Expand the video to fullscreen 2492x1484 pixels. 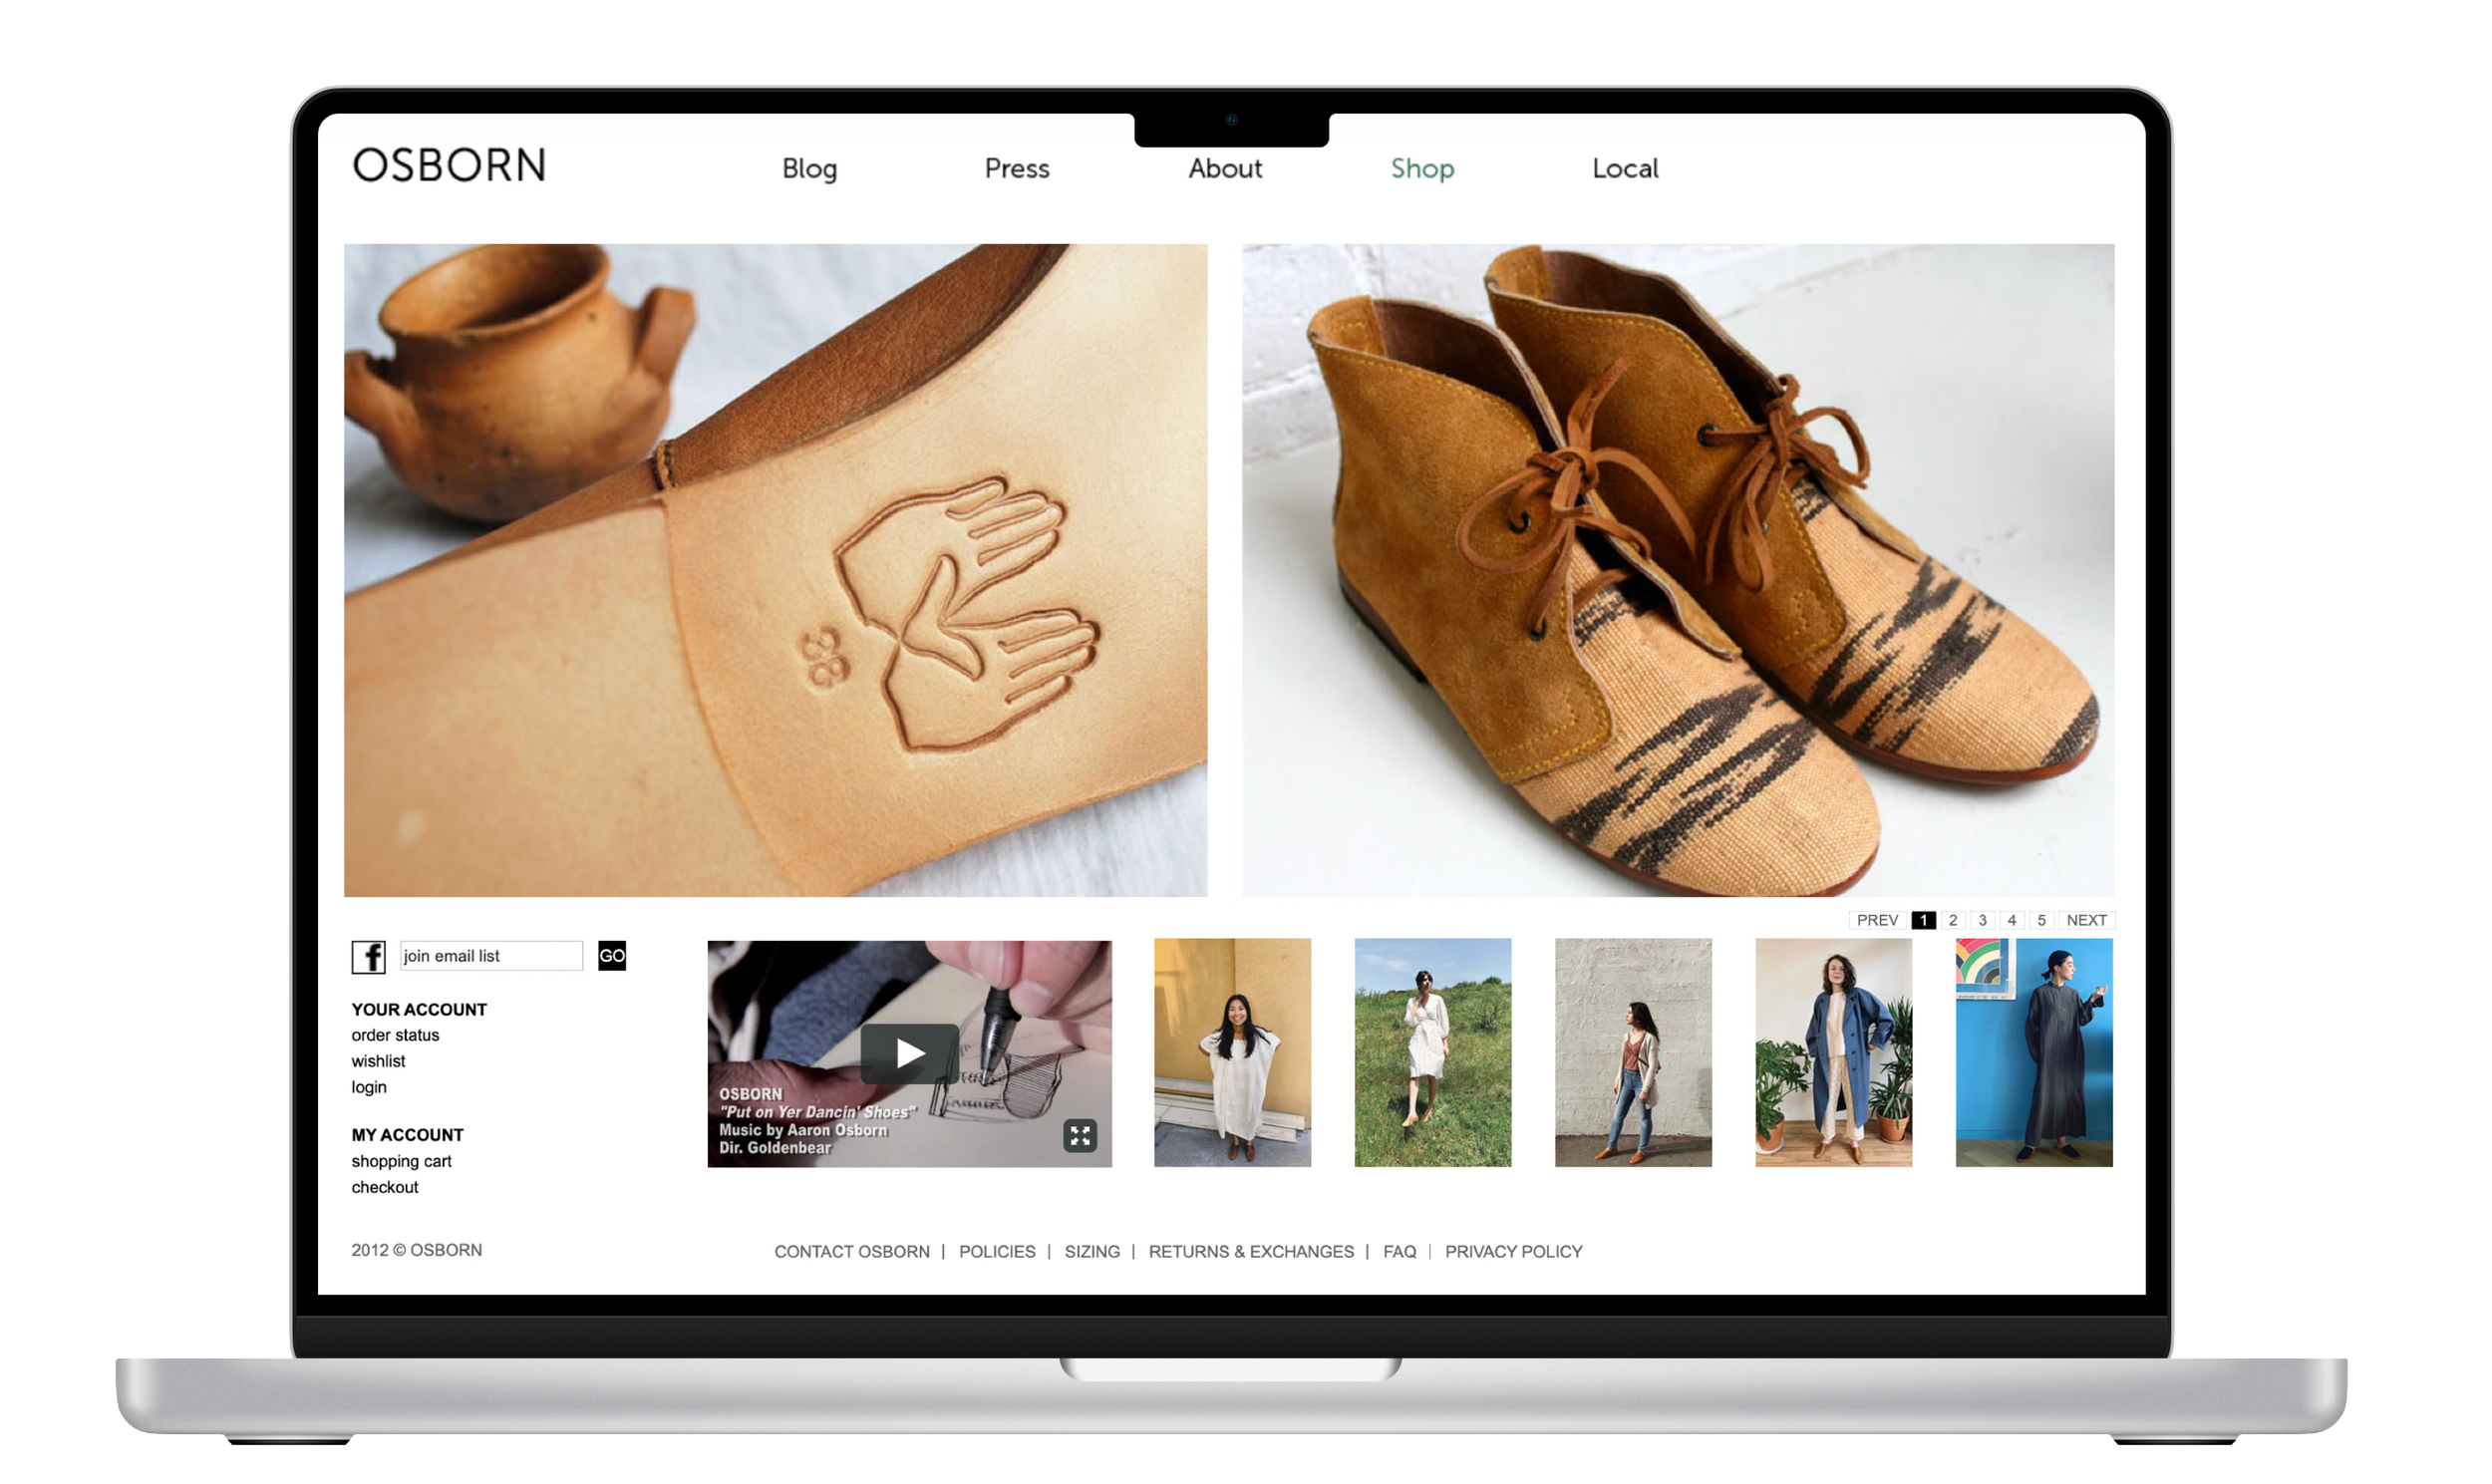(1079, 1135)
